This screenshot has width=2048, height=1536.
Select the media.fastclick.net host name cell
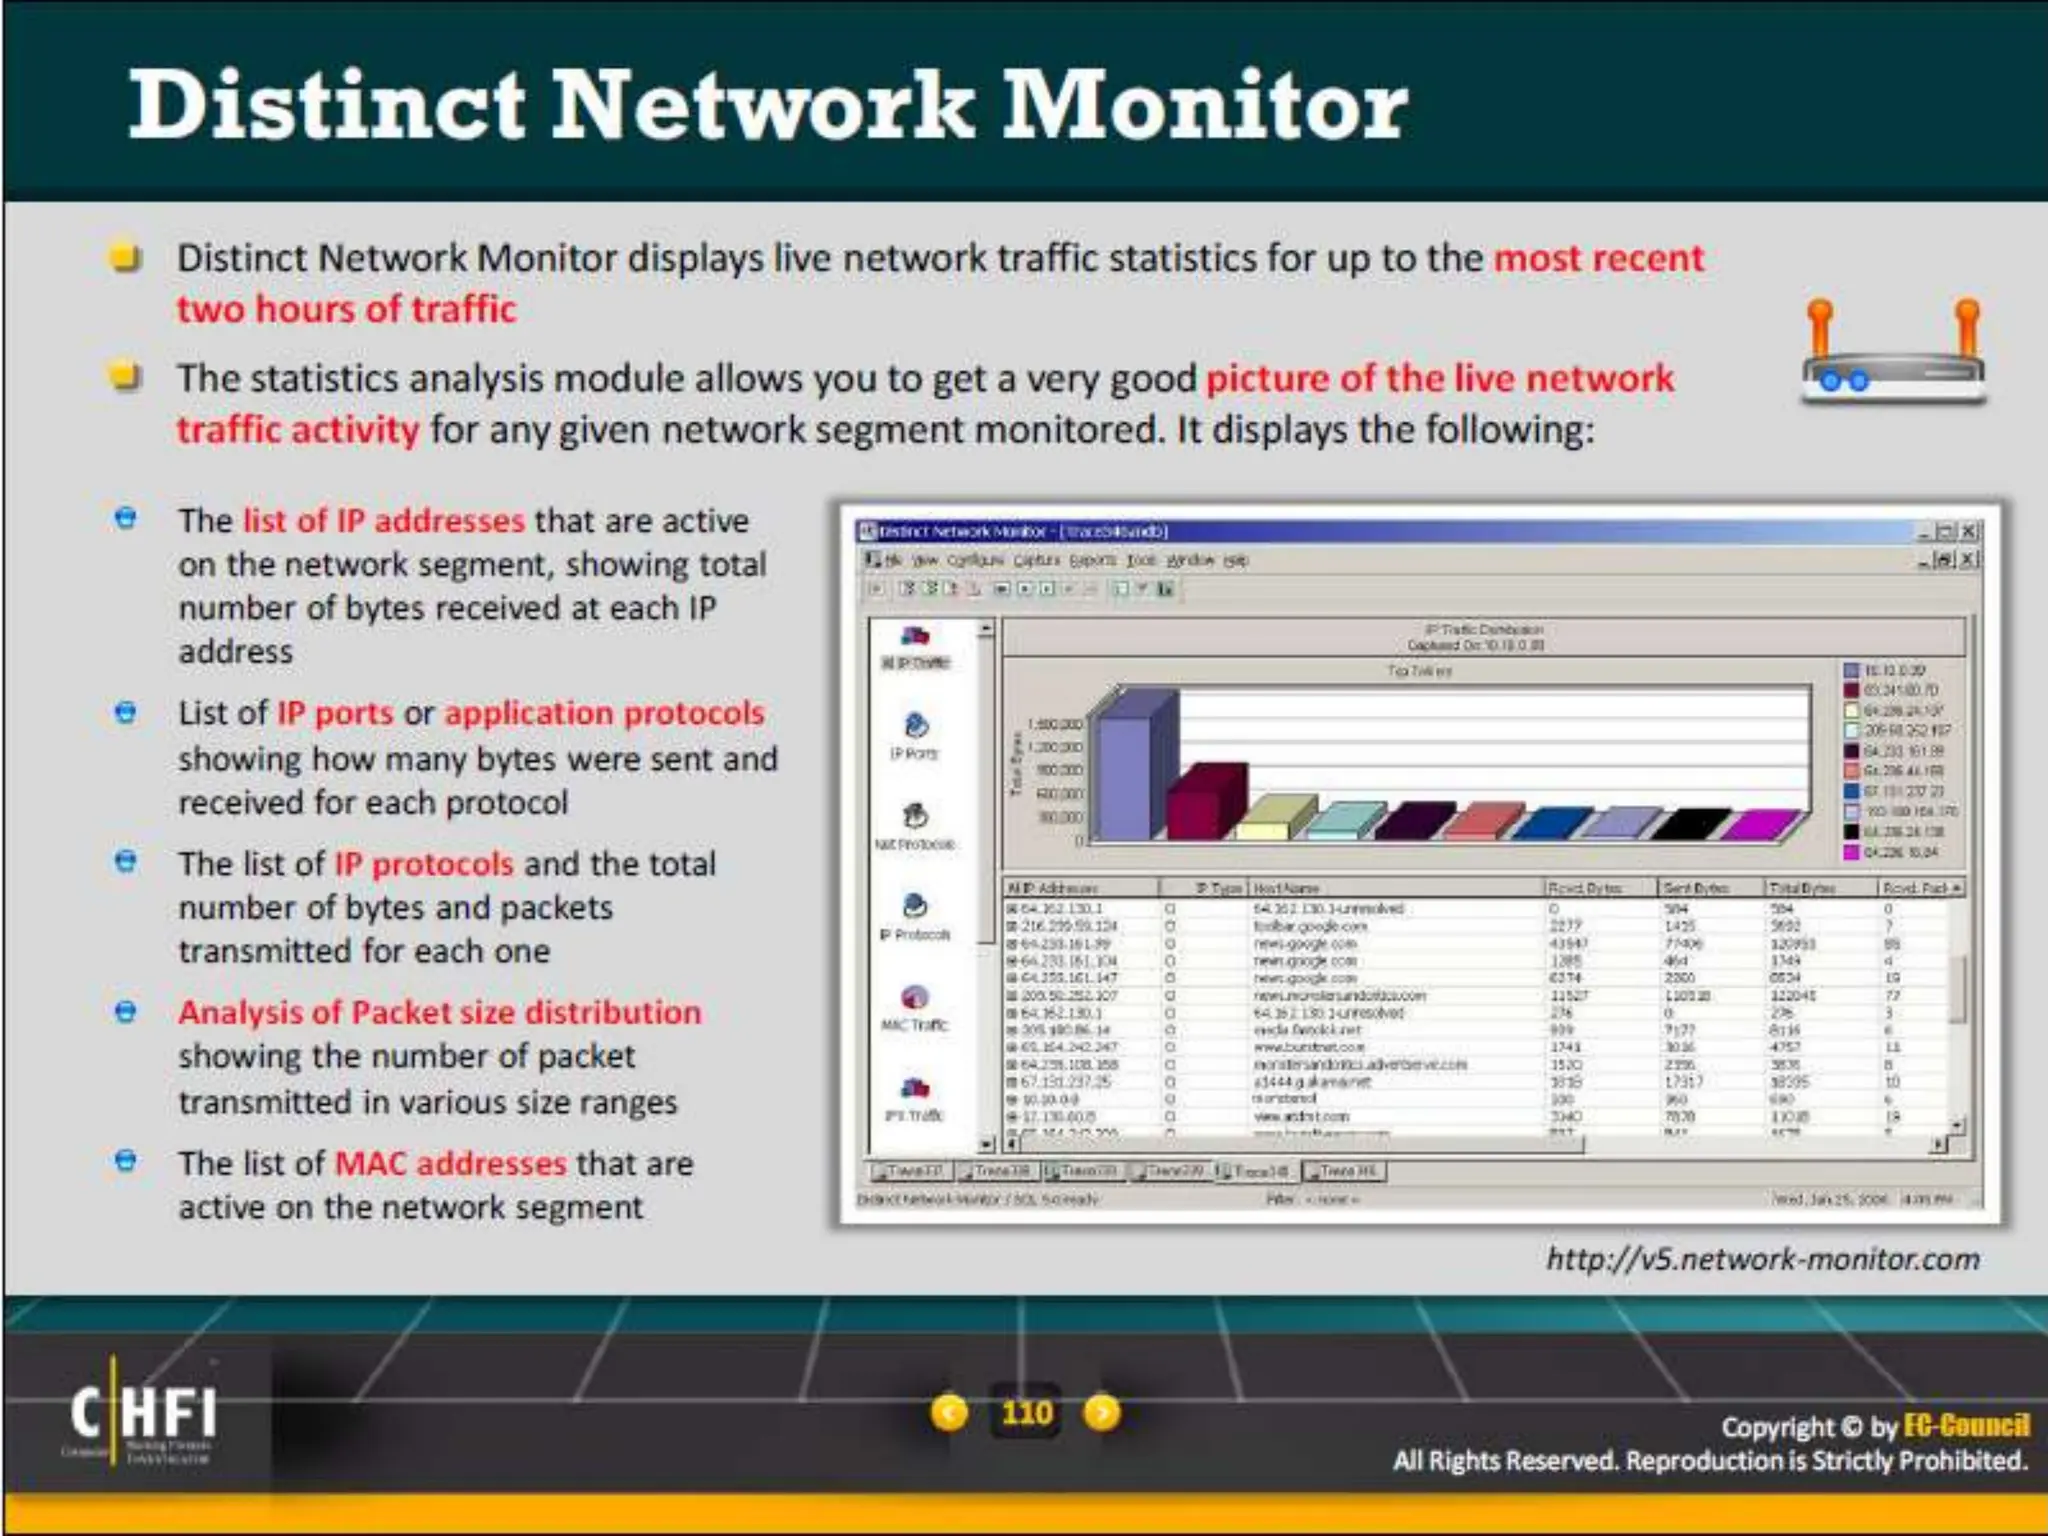pos(1307,1030)
